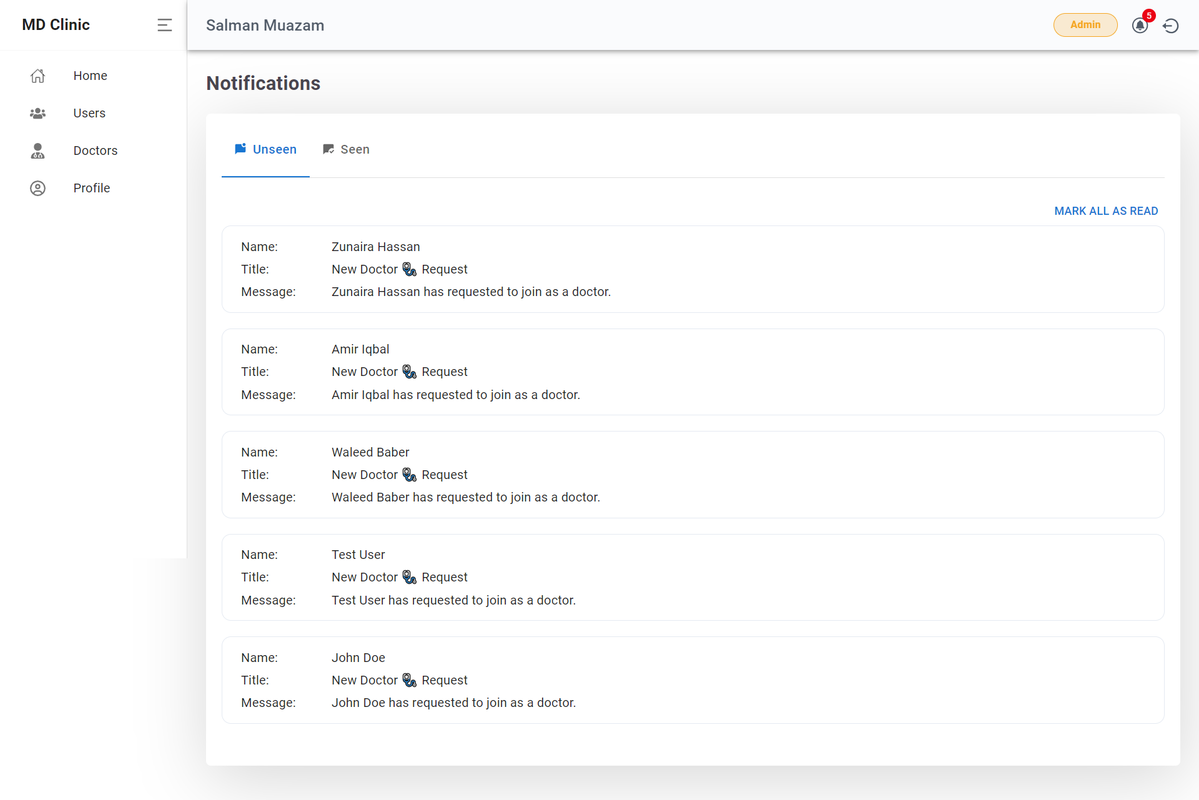
Task: Click the red notification count badge
Action: 1149,16
